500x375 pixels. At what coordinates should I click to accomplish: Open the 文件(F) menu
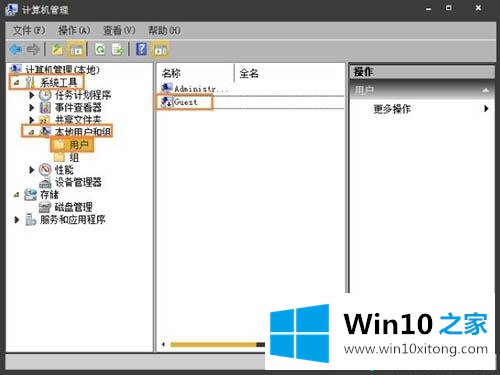(29, 31)
